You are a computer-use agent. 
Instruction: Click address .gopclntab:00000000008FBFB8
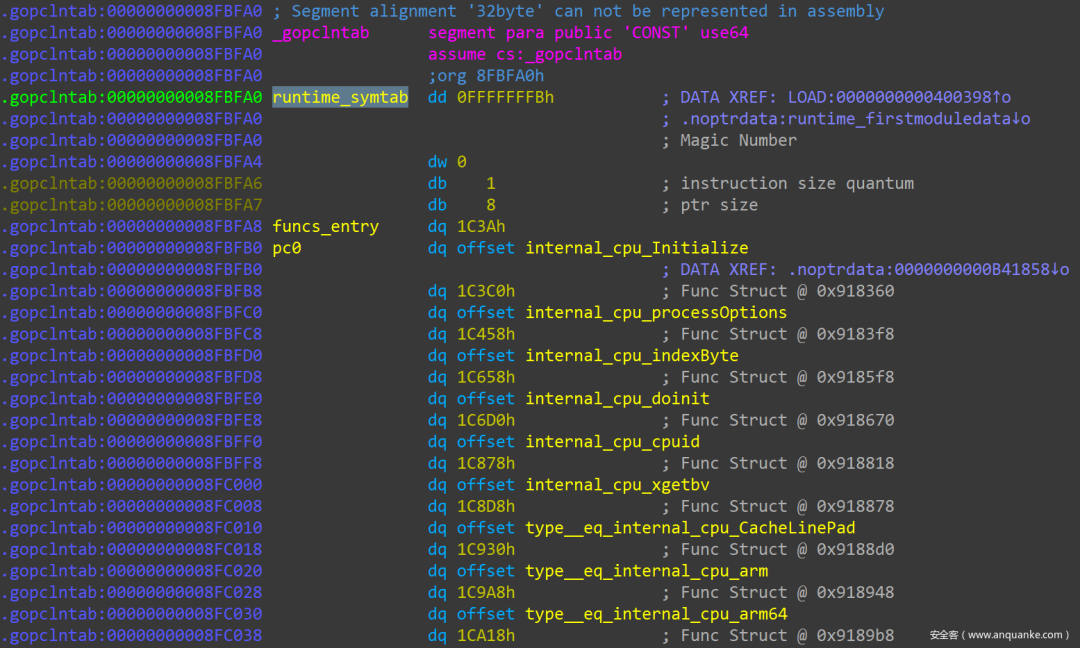[x=132, y=291]
